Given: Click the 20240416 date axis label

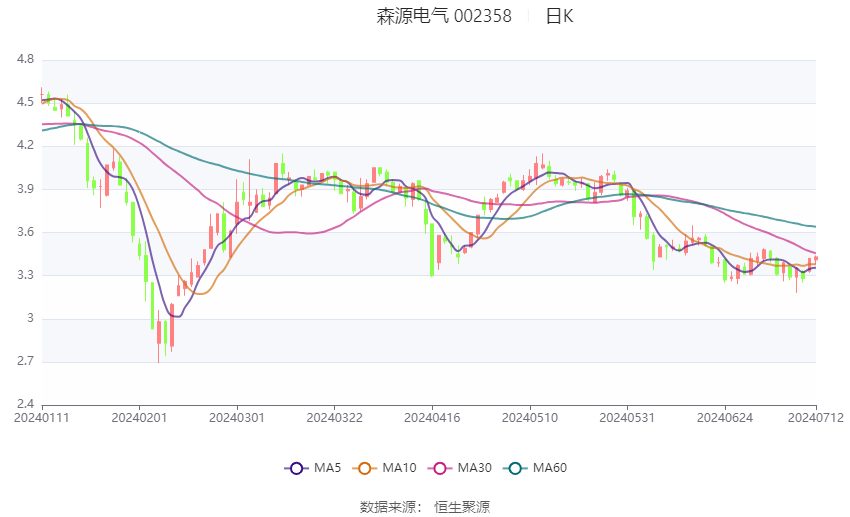Looking at the screenshot, I should click(x=432, y=418).
